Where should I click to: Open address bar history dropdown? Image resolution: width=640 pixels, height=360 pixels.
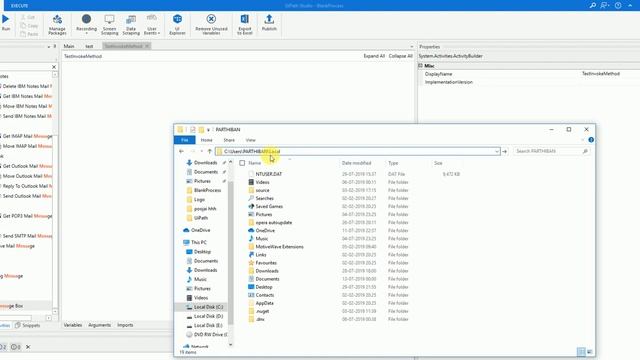tap(497, 151)
